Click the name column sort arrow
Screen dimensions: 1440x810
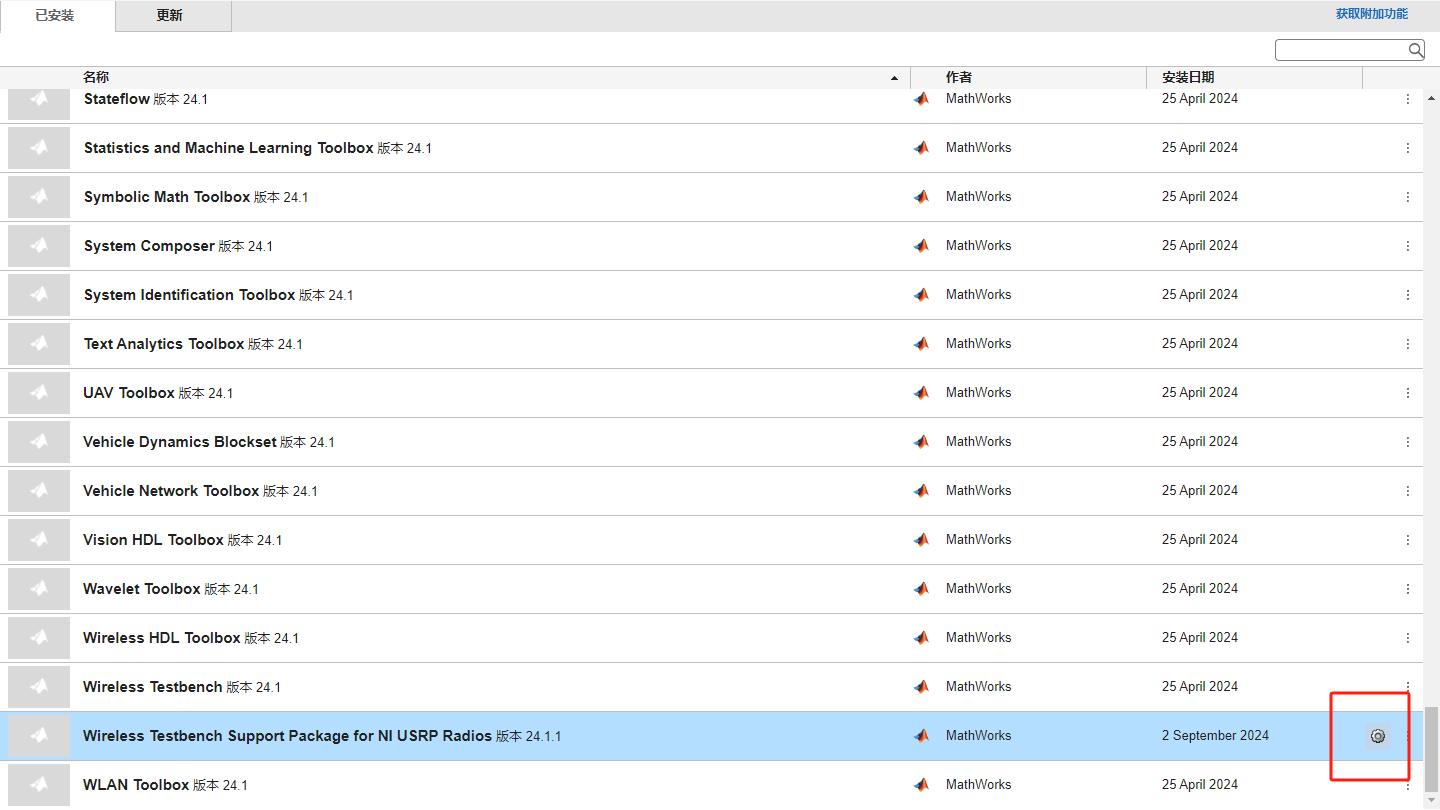[x=894, y=78]
